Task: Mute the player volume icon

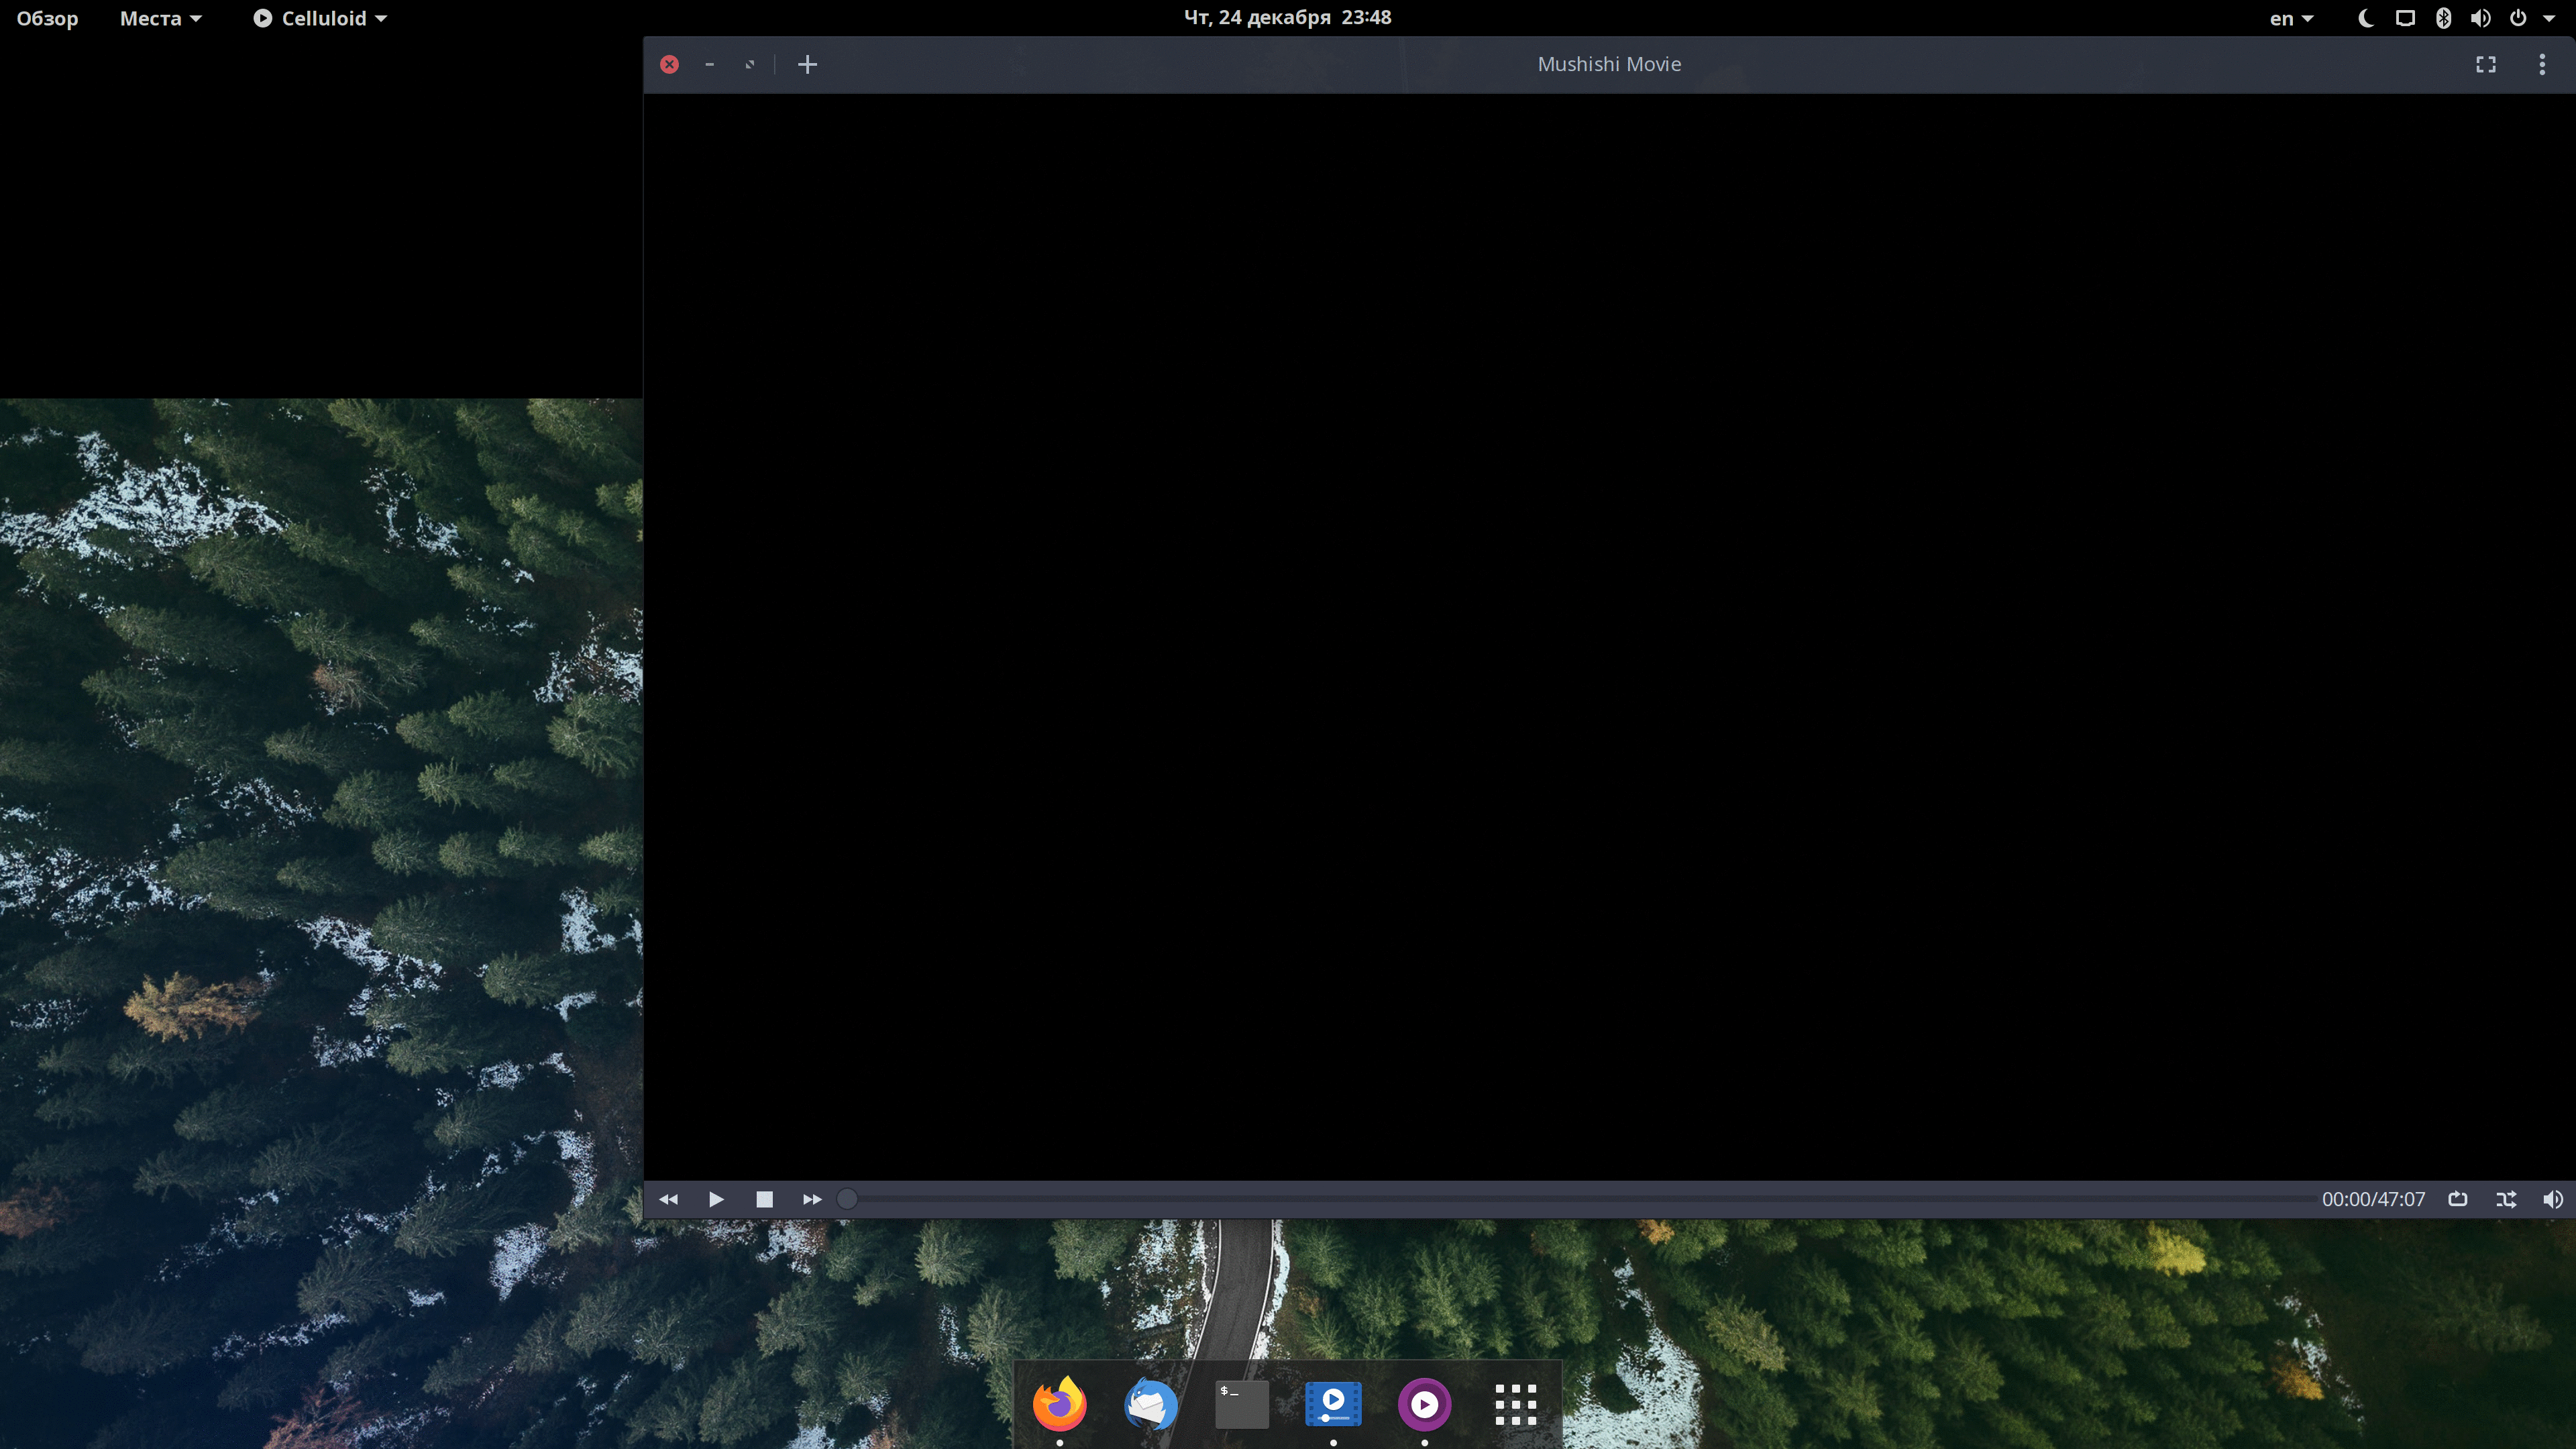Action: (x=2553, y=1198)
